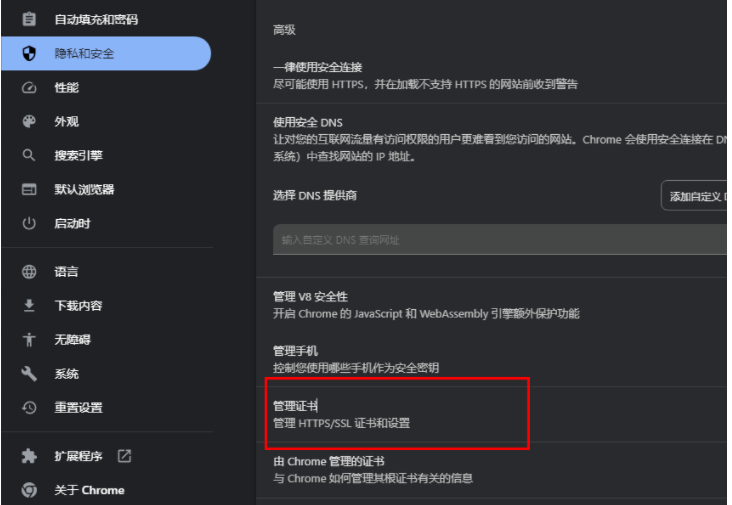Click the external link icon beside 扩展程序

point(124,456)
